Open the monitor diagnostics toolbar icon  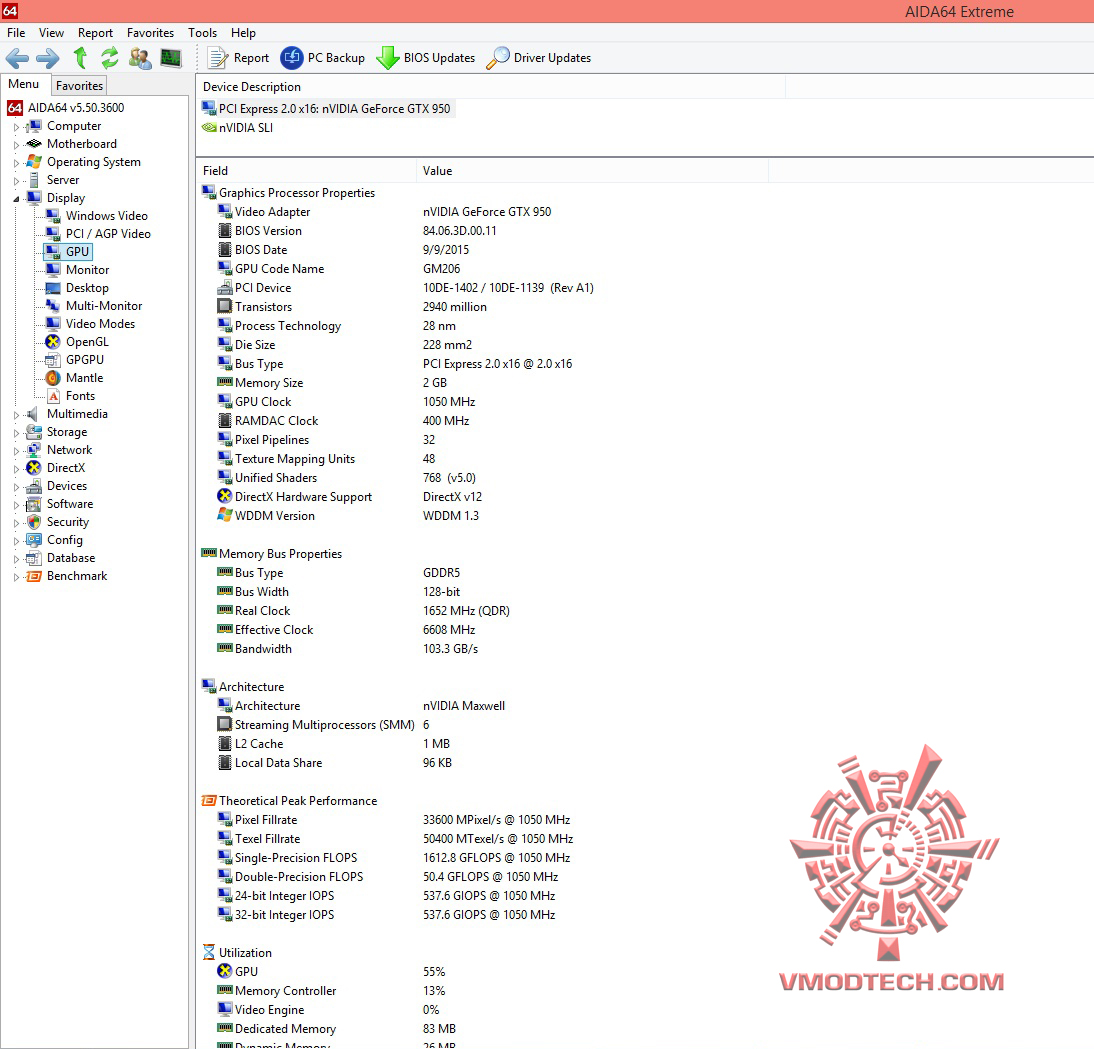pos(171,58)
